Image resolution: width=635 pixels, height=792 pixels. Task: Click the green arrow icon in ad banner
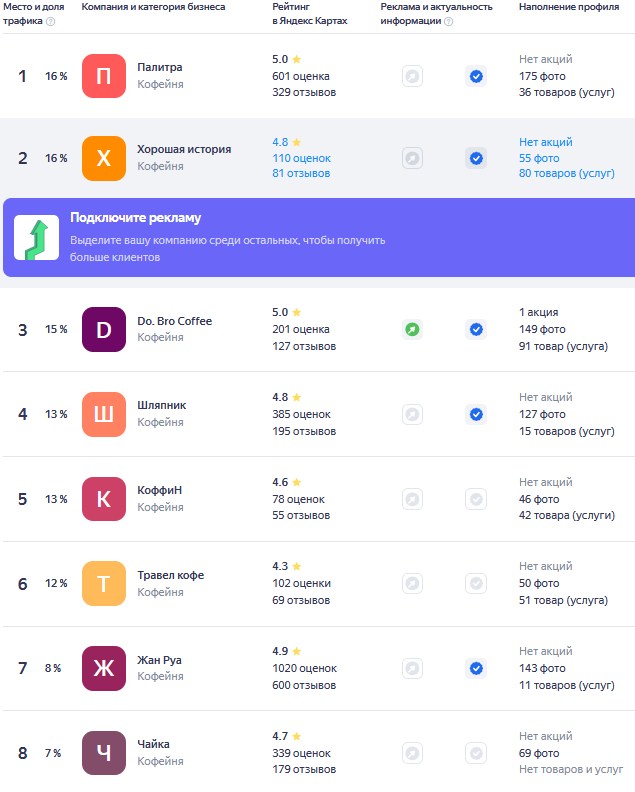(36, 237)
